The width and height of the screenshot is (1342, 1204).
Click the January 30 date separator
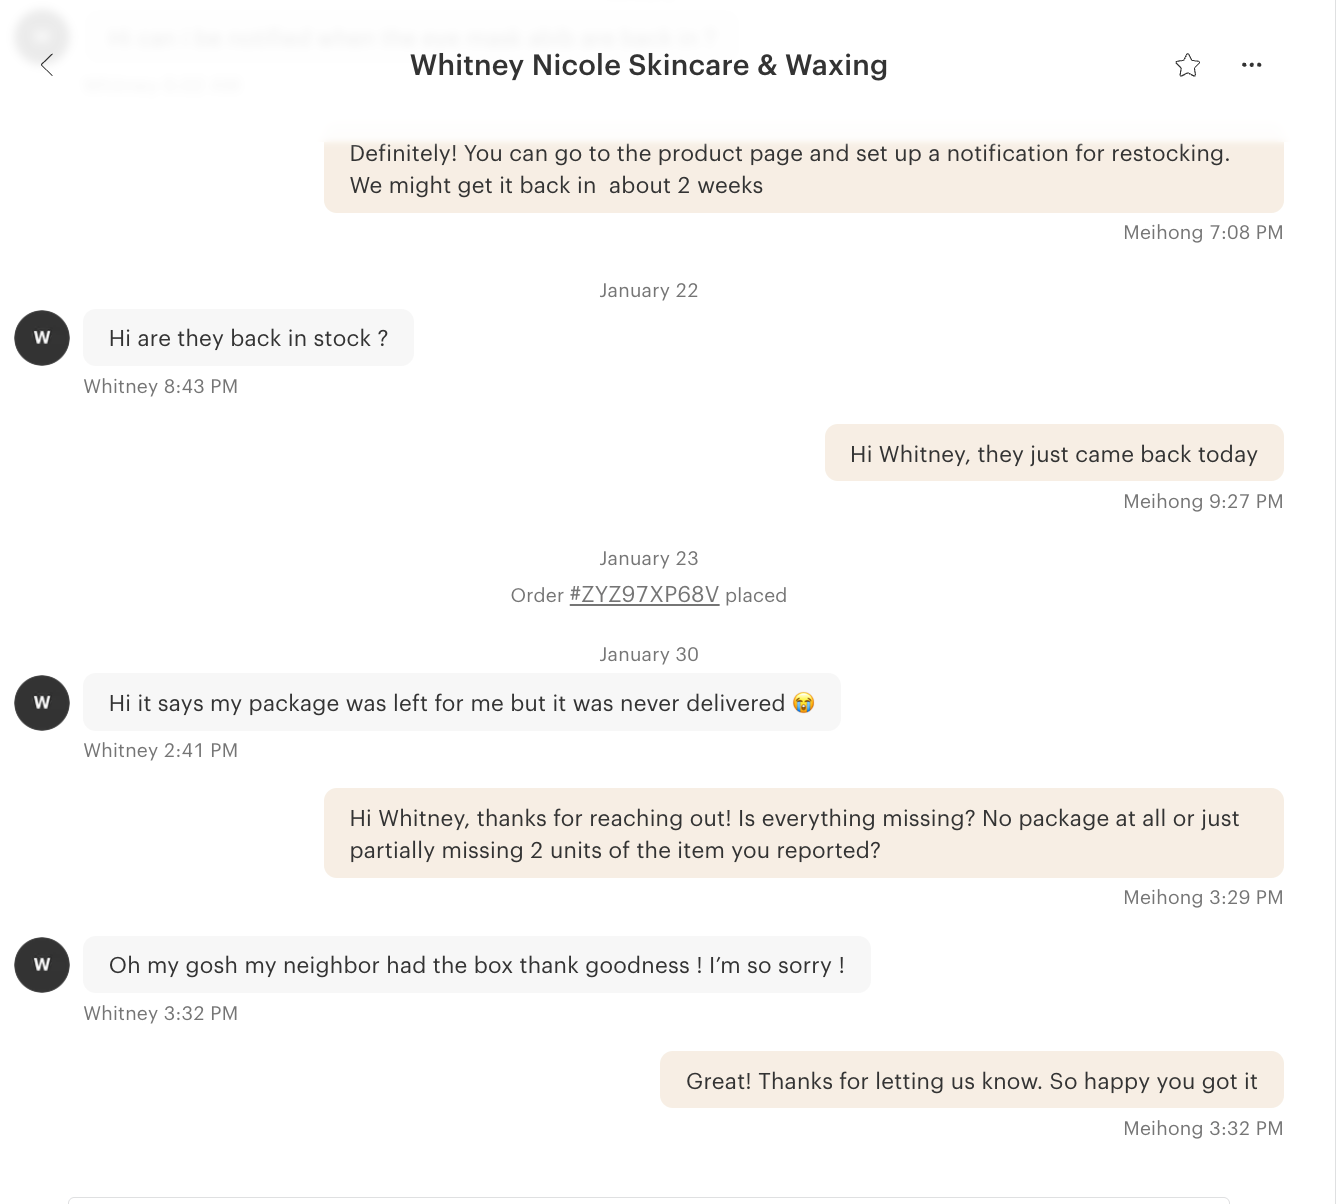(x=648, y=655)
